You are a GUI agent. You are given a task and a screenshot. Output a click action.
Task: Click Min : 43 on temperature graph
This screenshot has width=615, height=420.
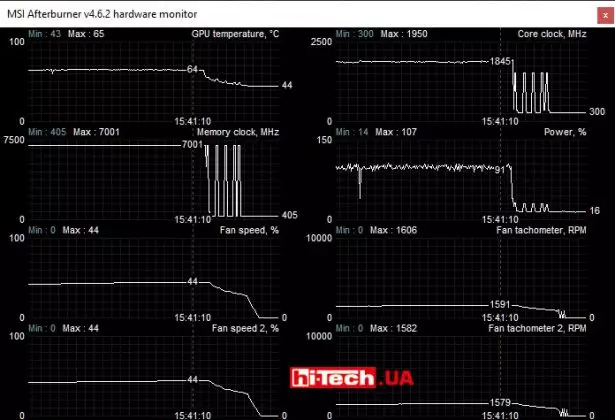[44, 34]
